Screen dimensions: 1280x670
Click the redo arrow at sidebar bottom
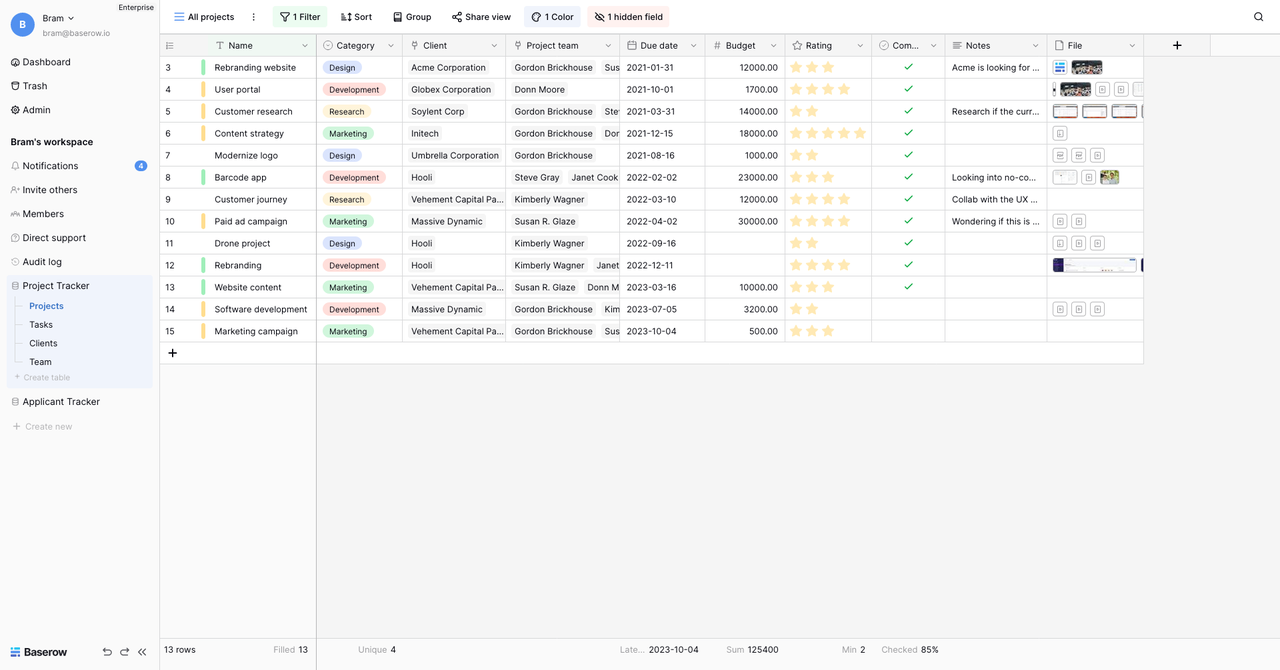click(x=125, y=652)
